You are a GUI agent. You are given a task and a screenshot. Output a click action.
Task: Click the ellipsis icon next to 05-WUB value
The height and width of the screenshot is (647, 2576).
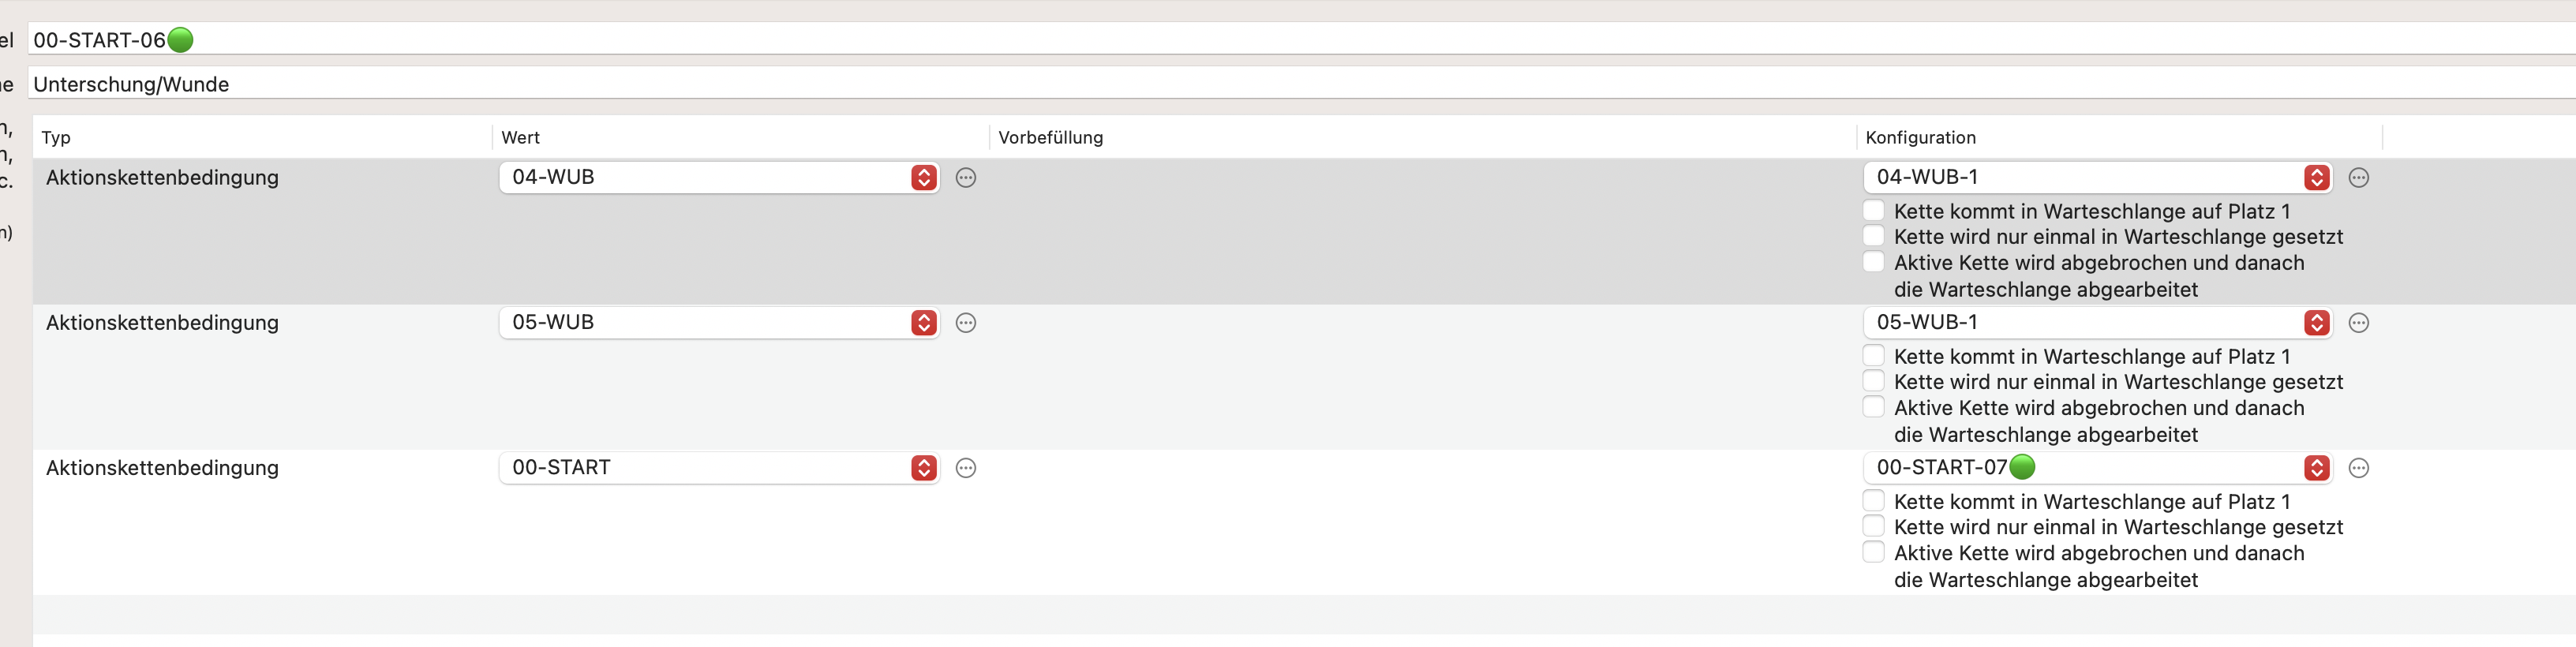click(x=965, y=323)
